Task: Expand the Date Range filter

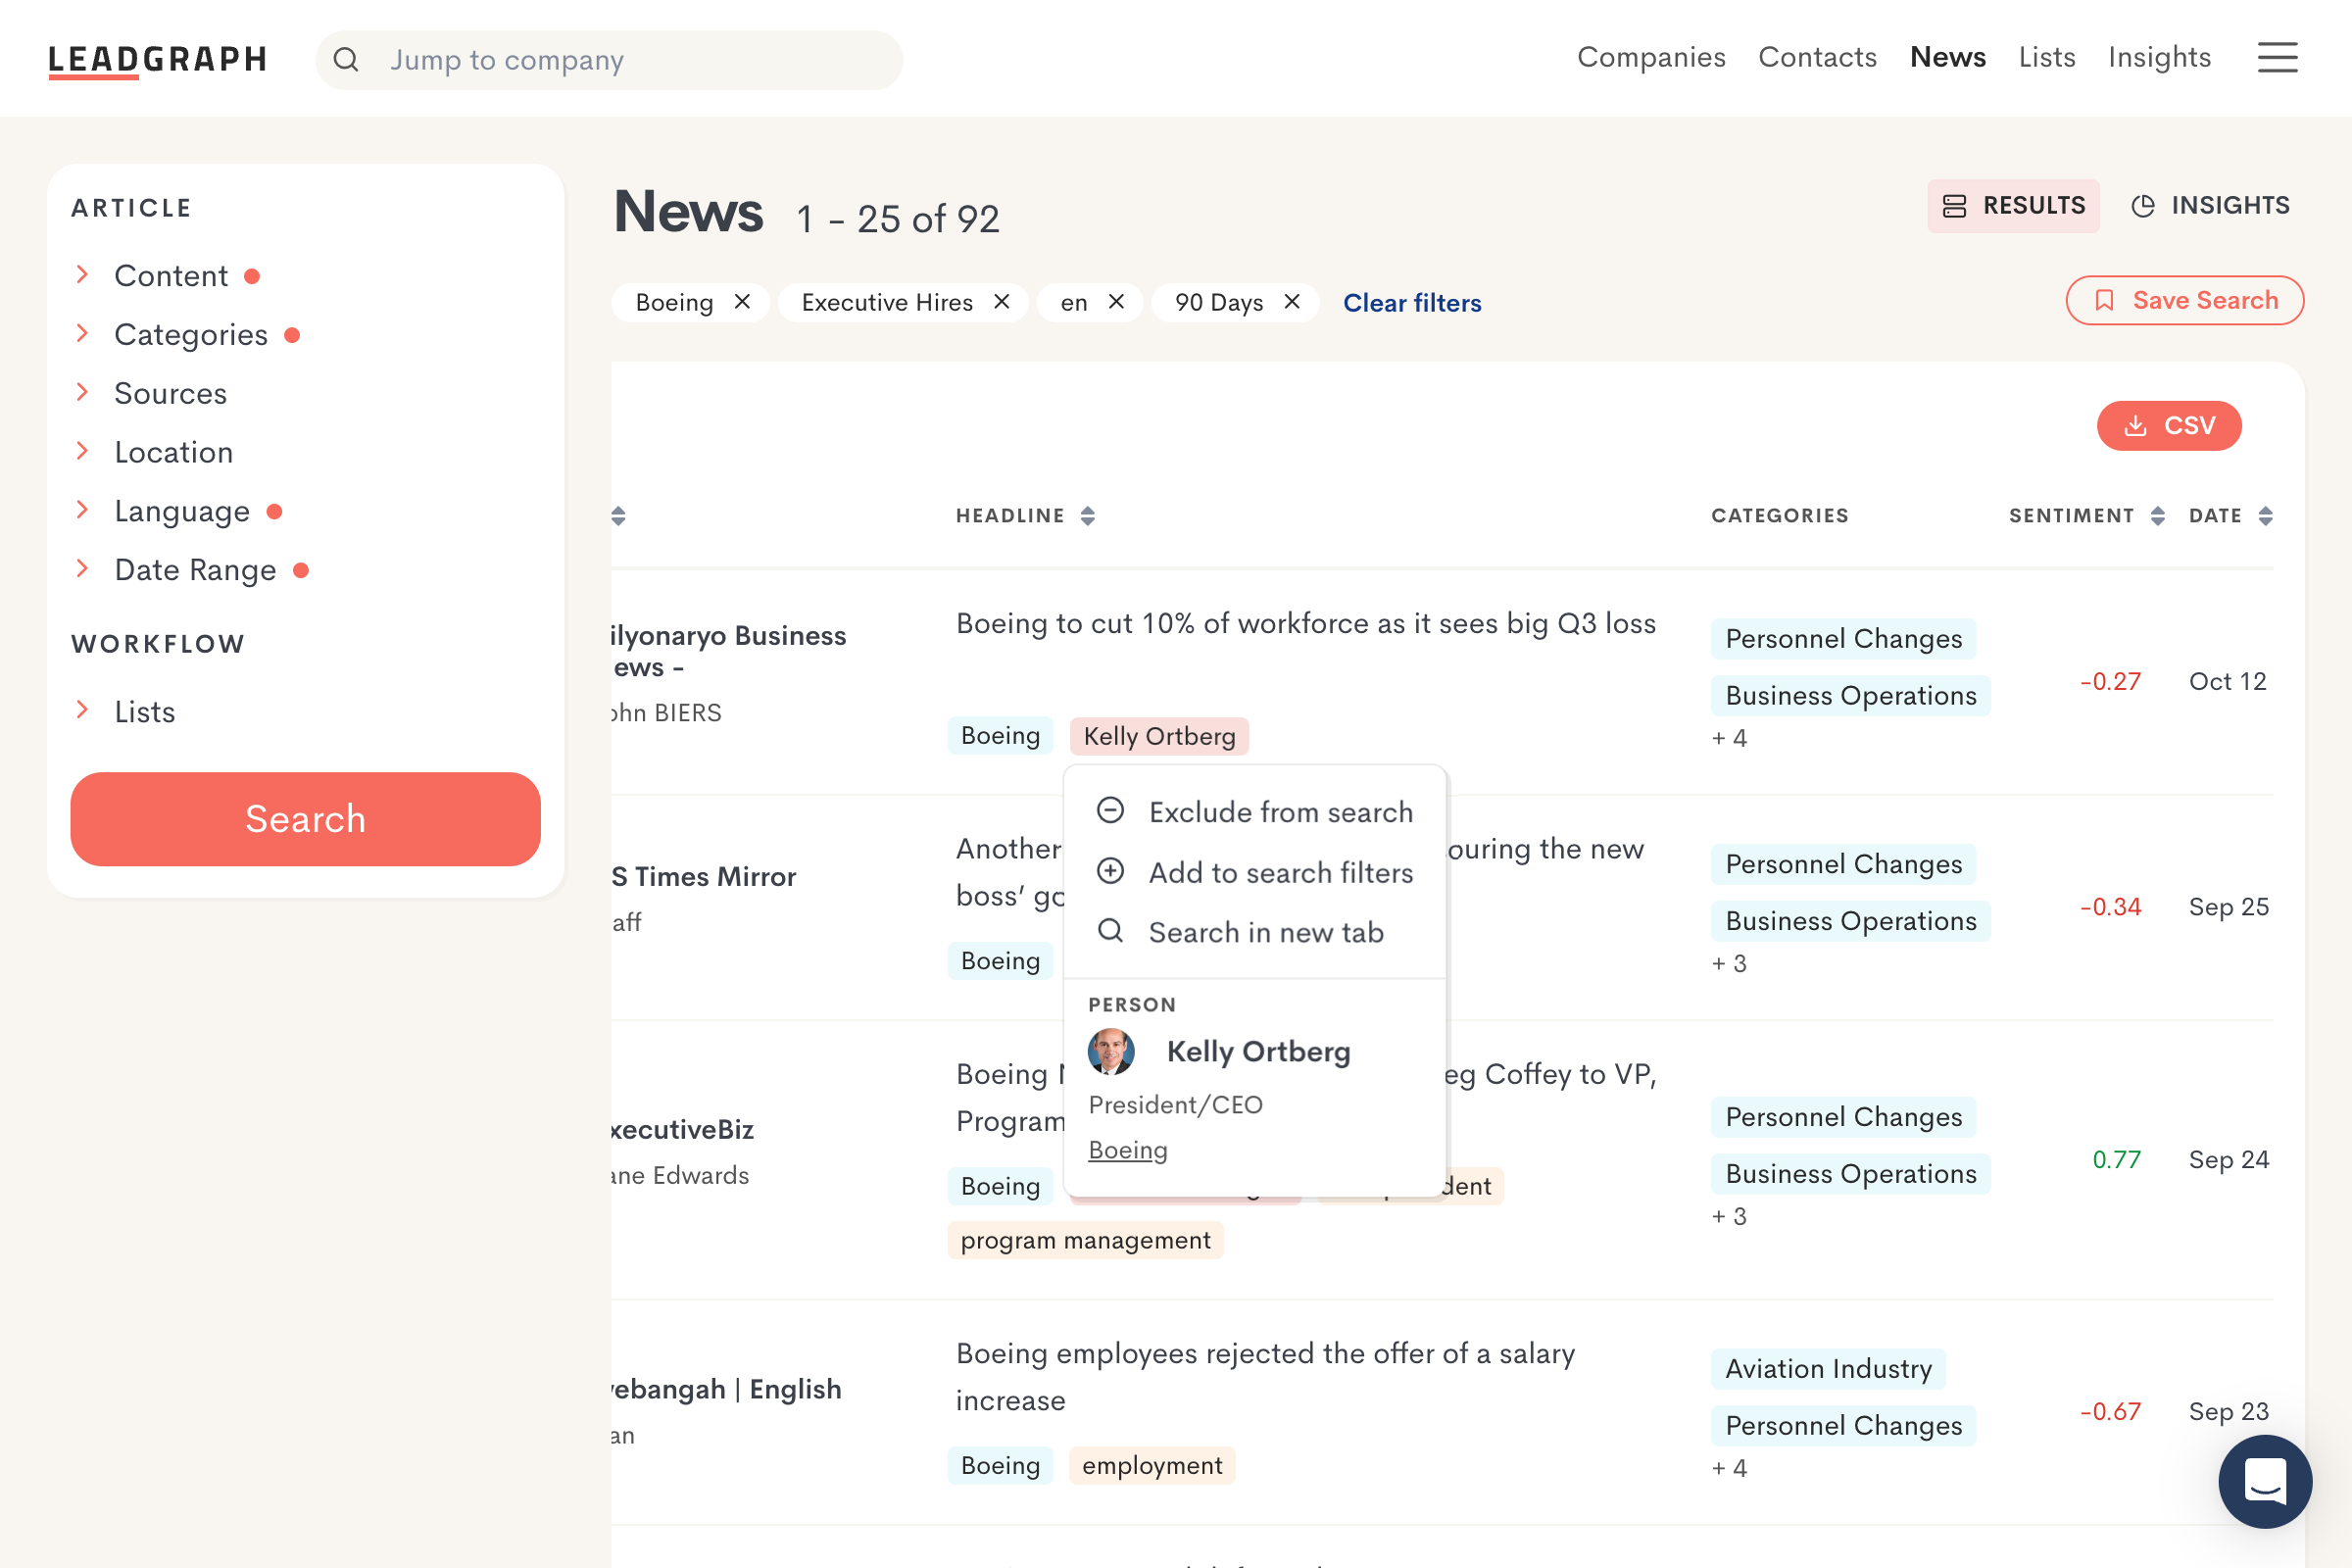Action: coord(194,570)
